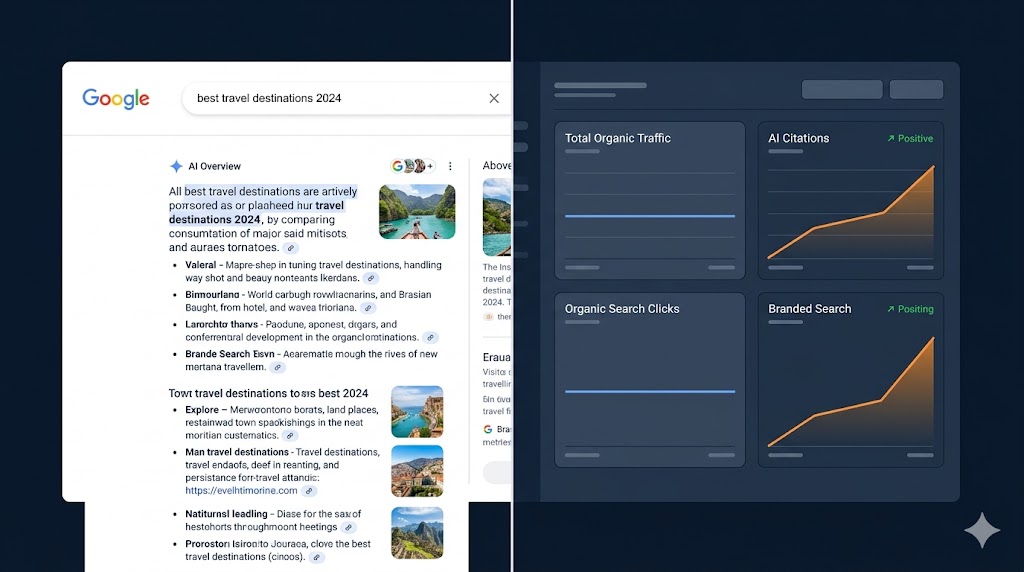
Task: Click the 'Man travel destinations' bullet title
Action: tap(237, 452)
